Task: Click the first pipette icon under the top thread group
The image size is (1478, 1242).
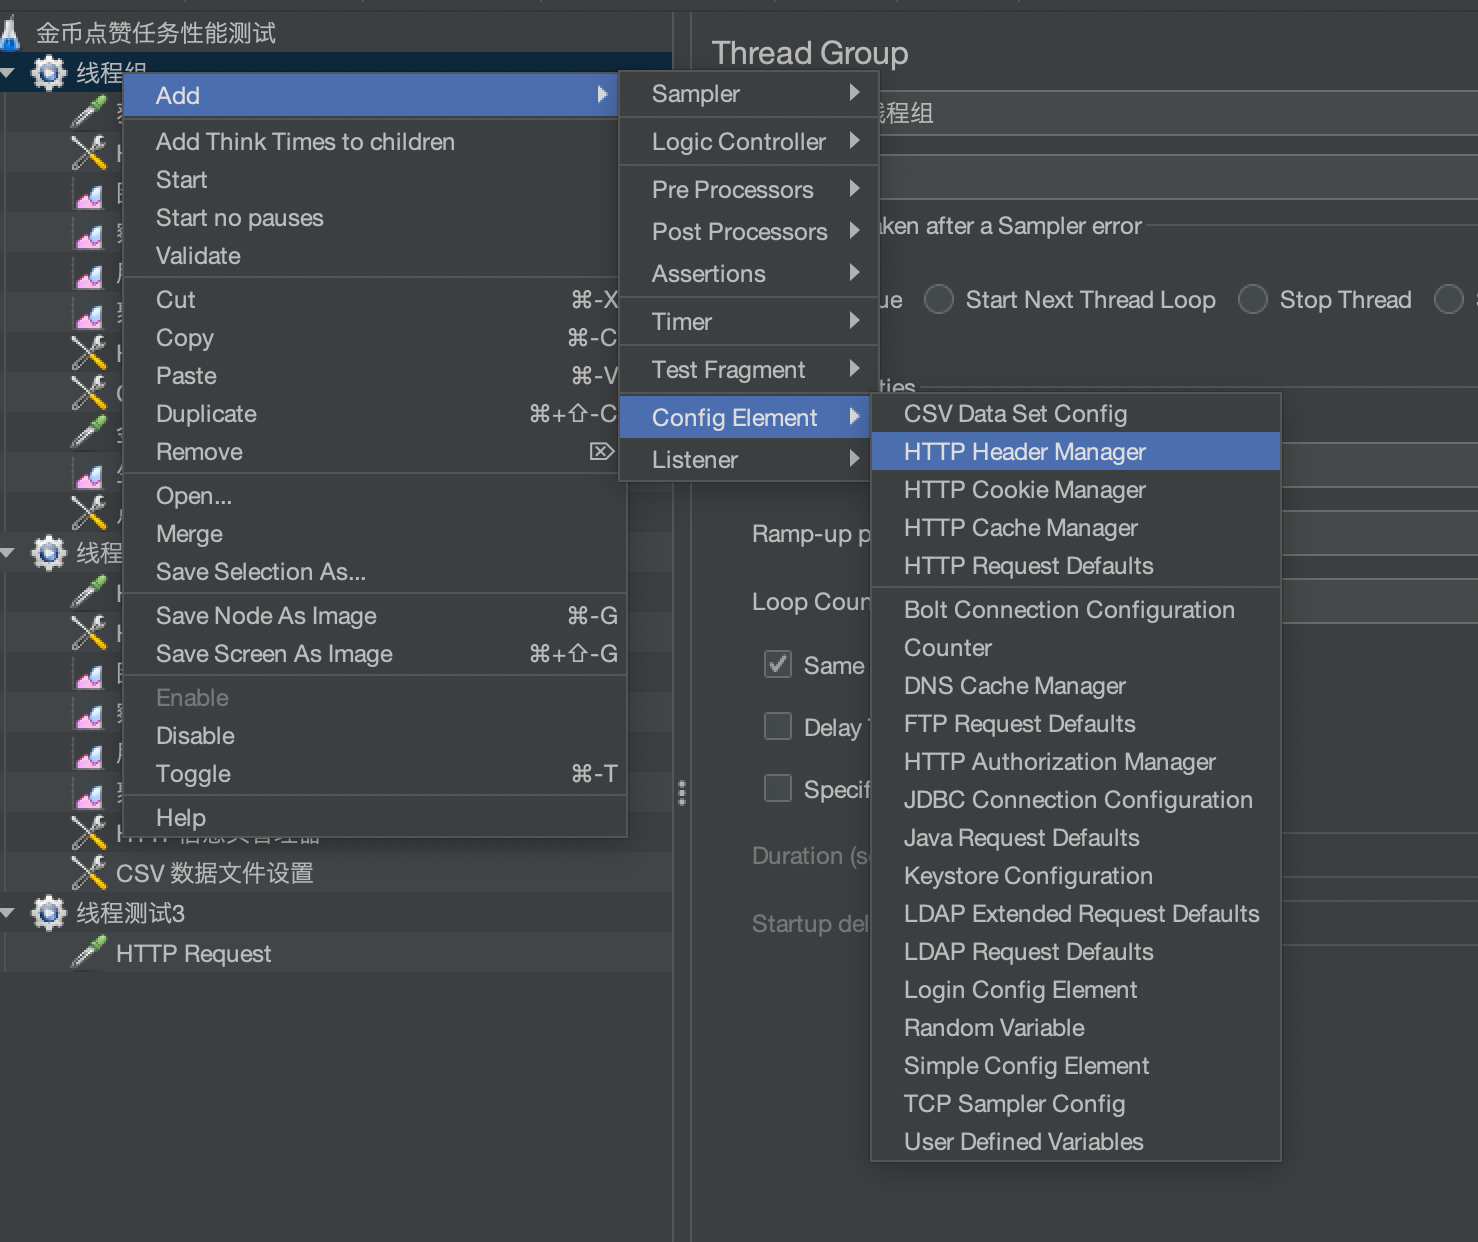Action: pos(89,111)
